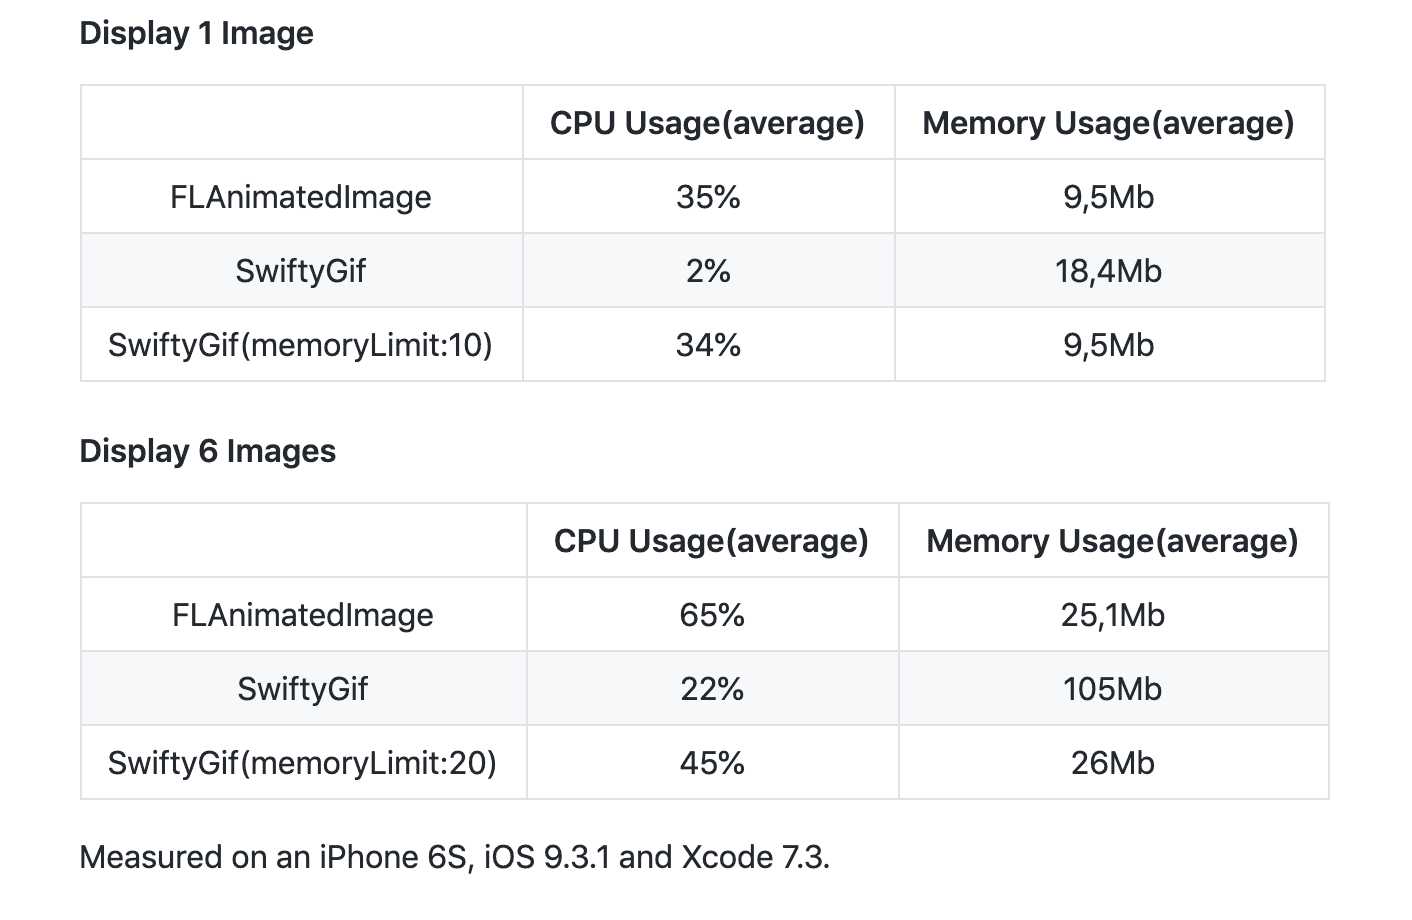Select CPU Usage(average) header in first table
The image size is (1412, 920).
click(708, 123)
